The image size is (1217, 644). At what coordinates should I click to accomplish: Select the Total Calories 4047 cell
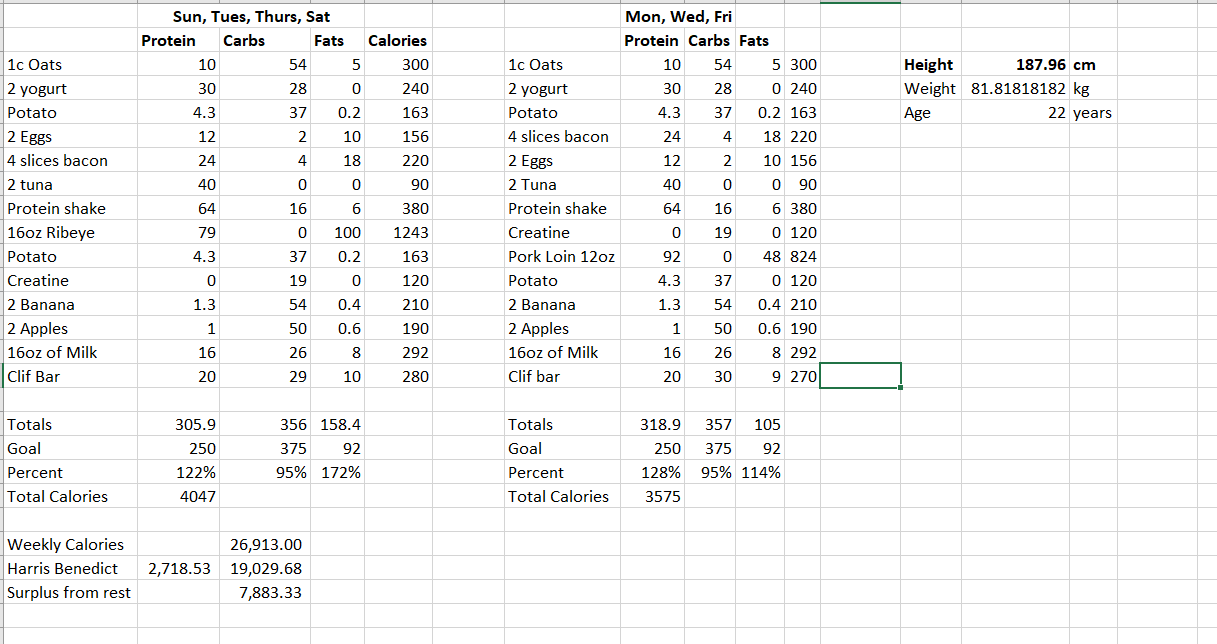(x=197, y=497)
